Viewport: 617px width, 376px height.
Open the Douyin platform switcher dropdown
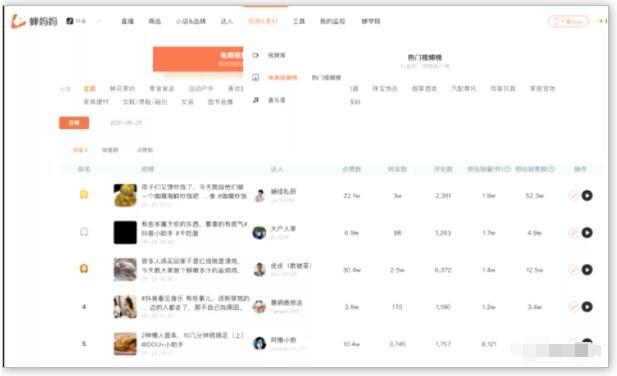[83, 21]
